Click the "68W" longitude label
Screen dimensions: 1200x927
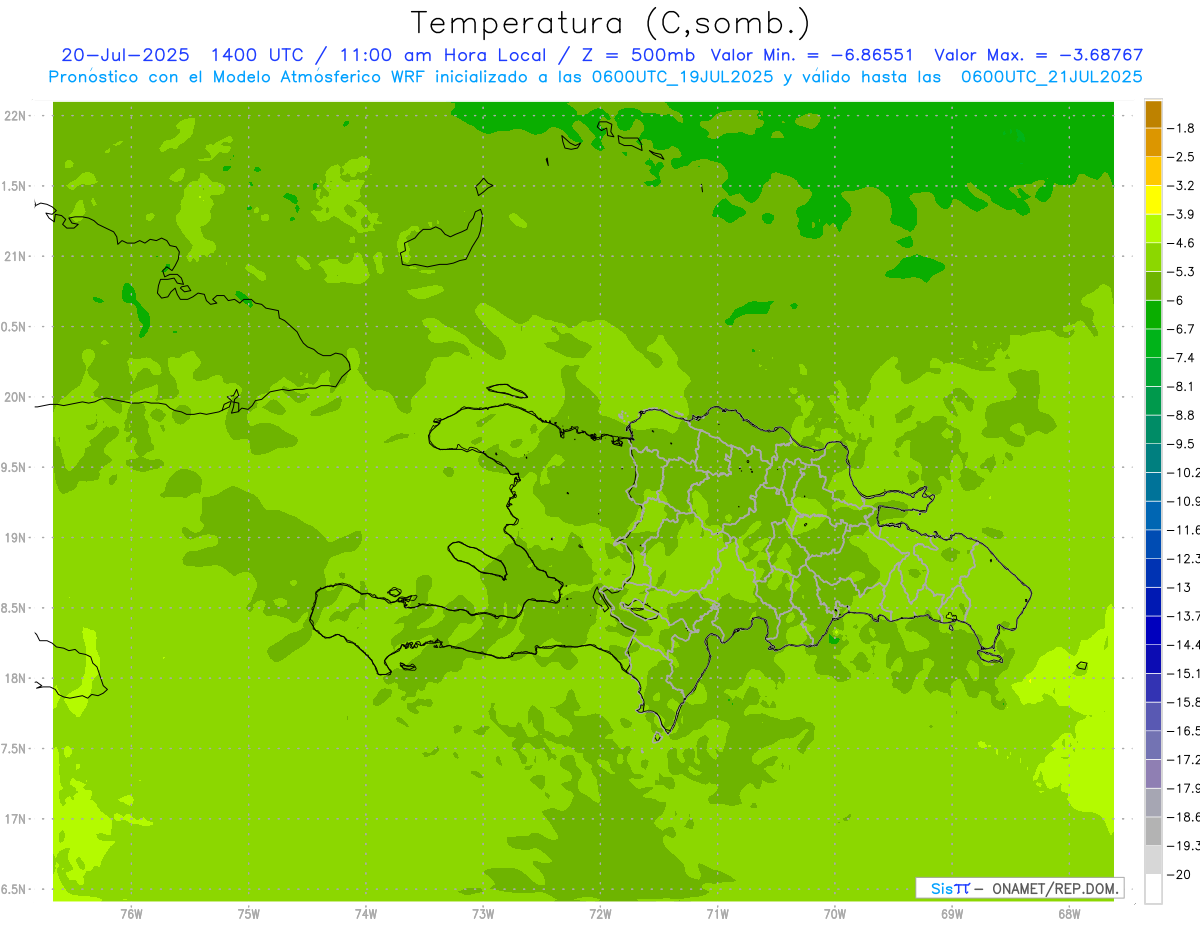pos(1069,914)
